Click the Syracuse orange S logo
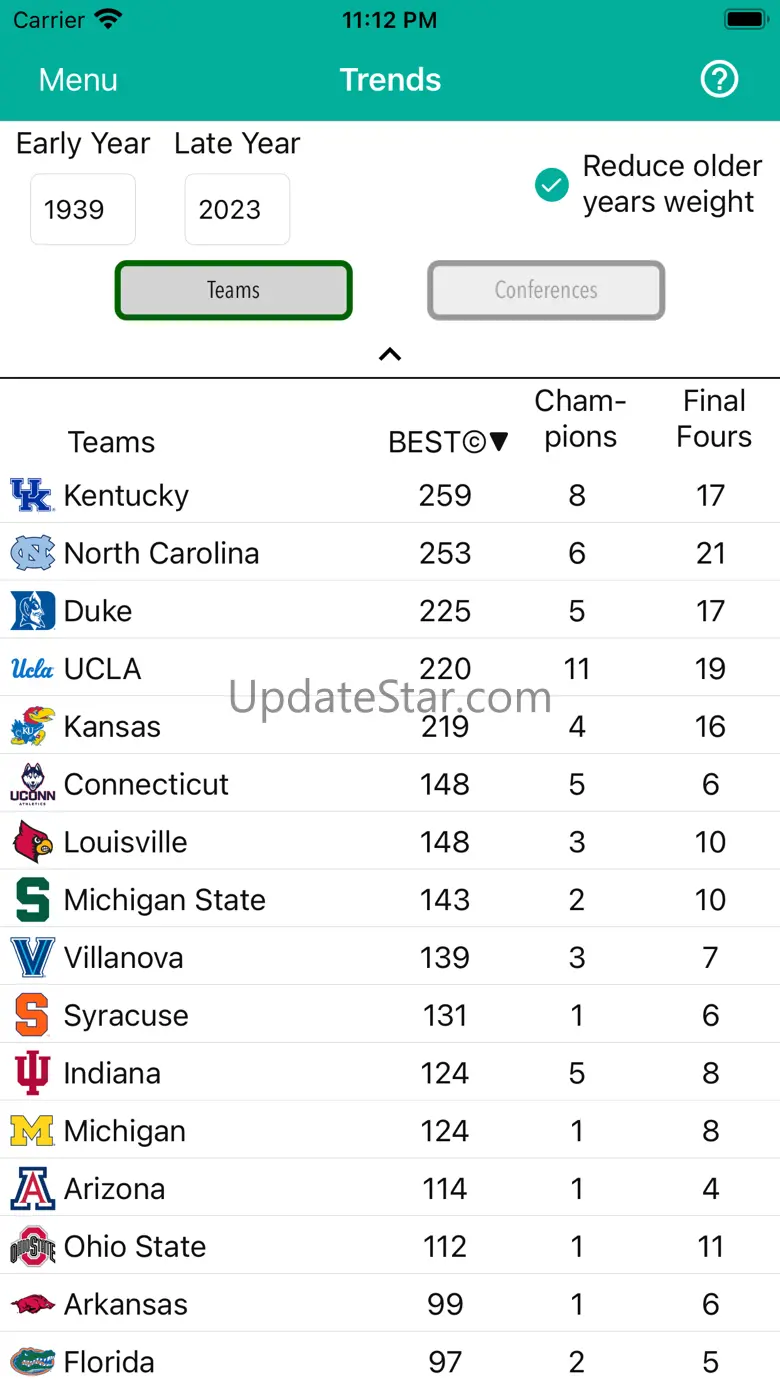780x1387 pixels. (x=32, y=1015)
